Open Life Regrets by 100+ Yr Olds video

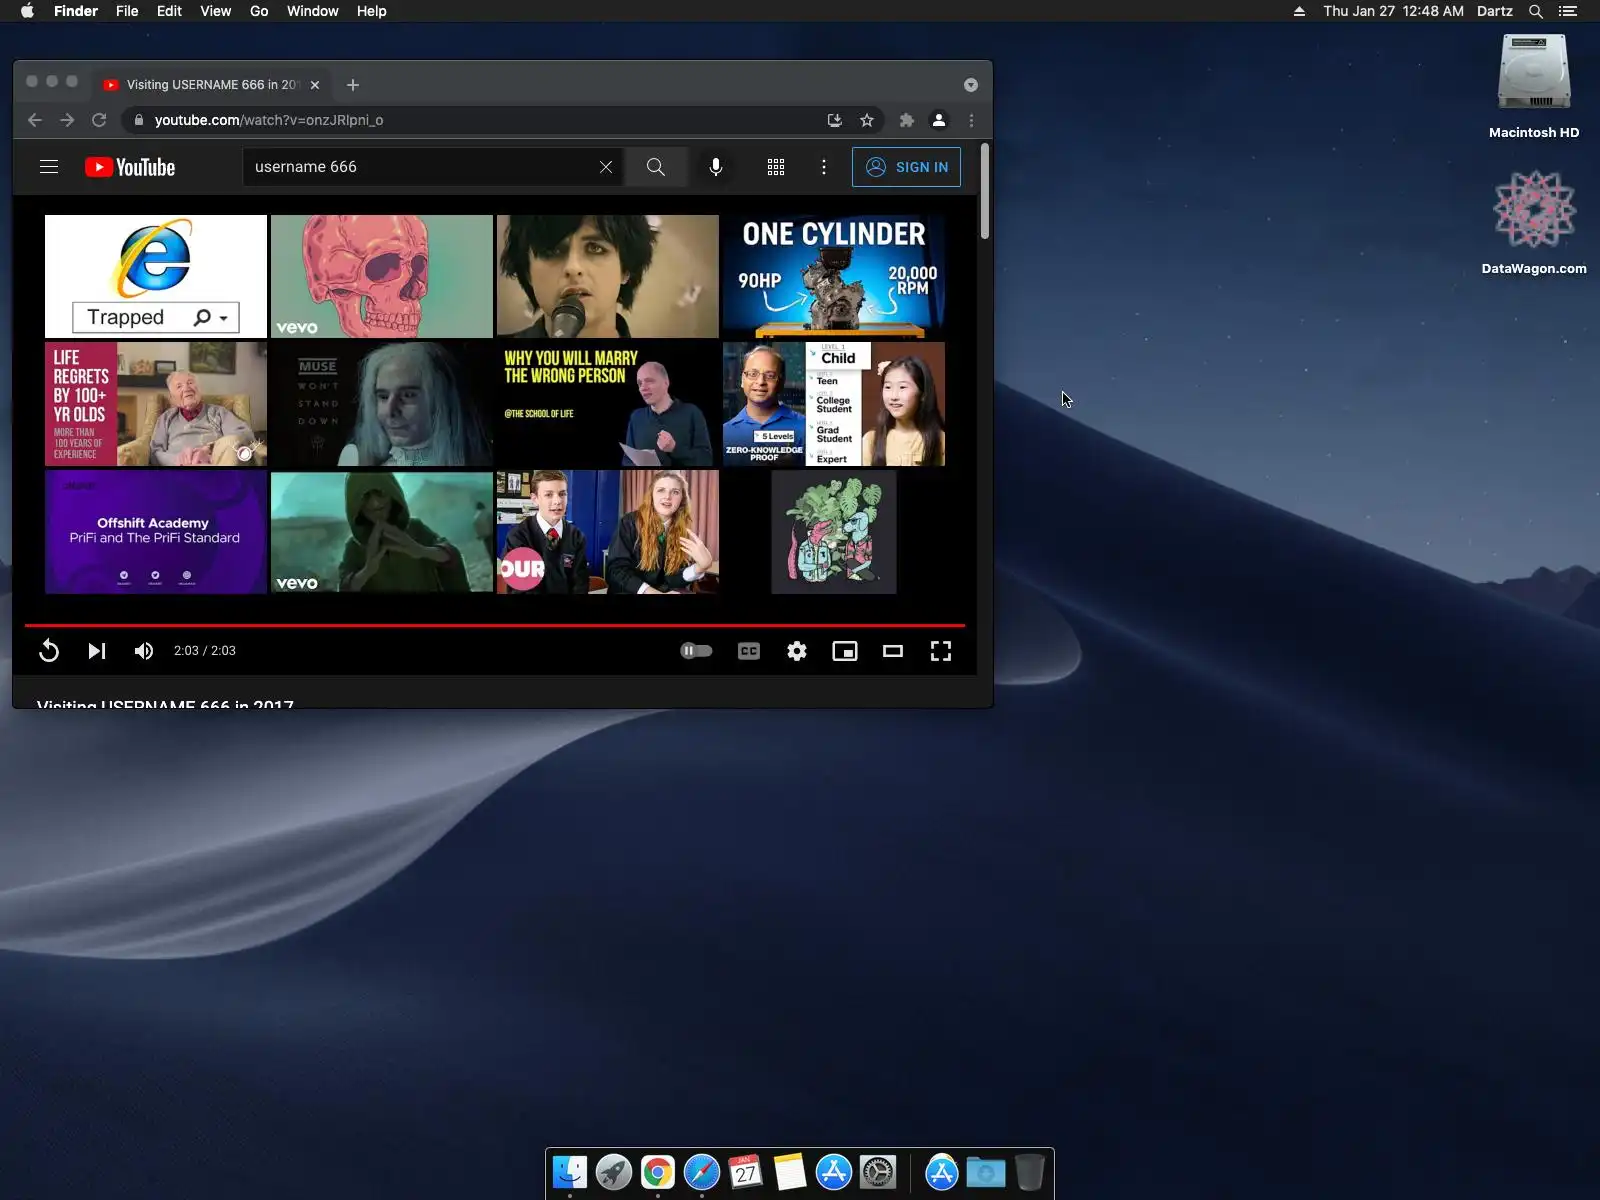[x=156, y=404]
